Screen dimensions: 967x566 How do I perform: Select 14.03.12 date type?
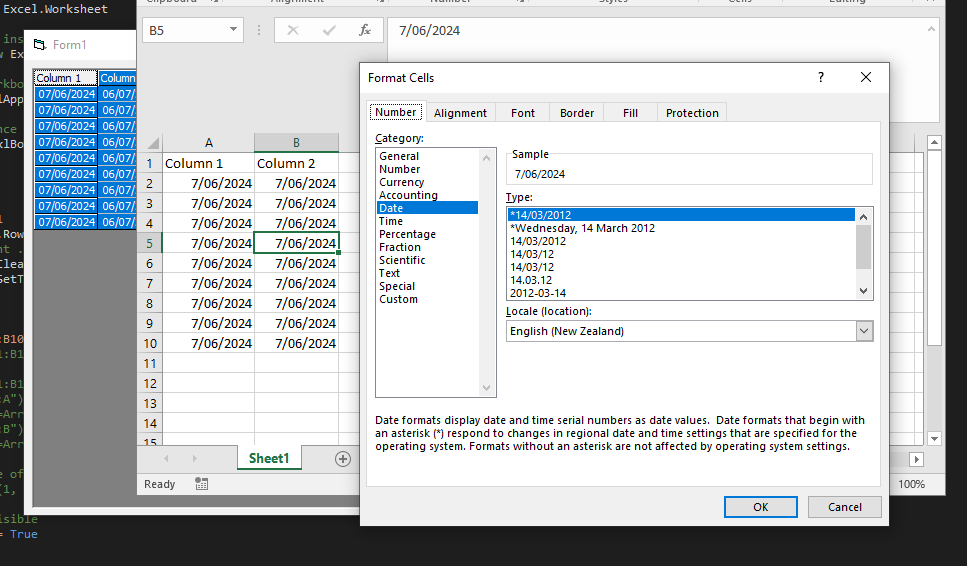681,280
